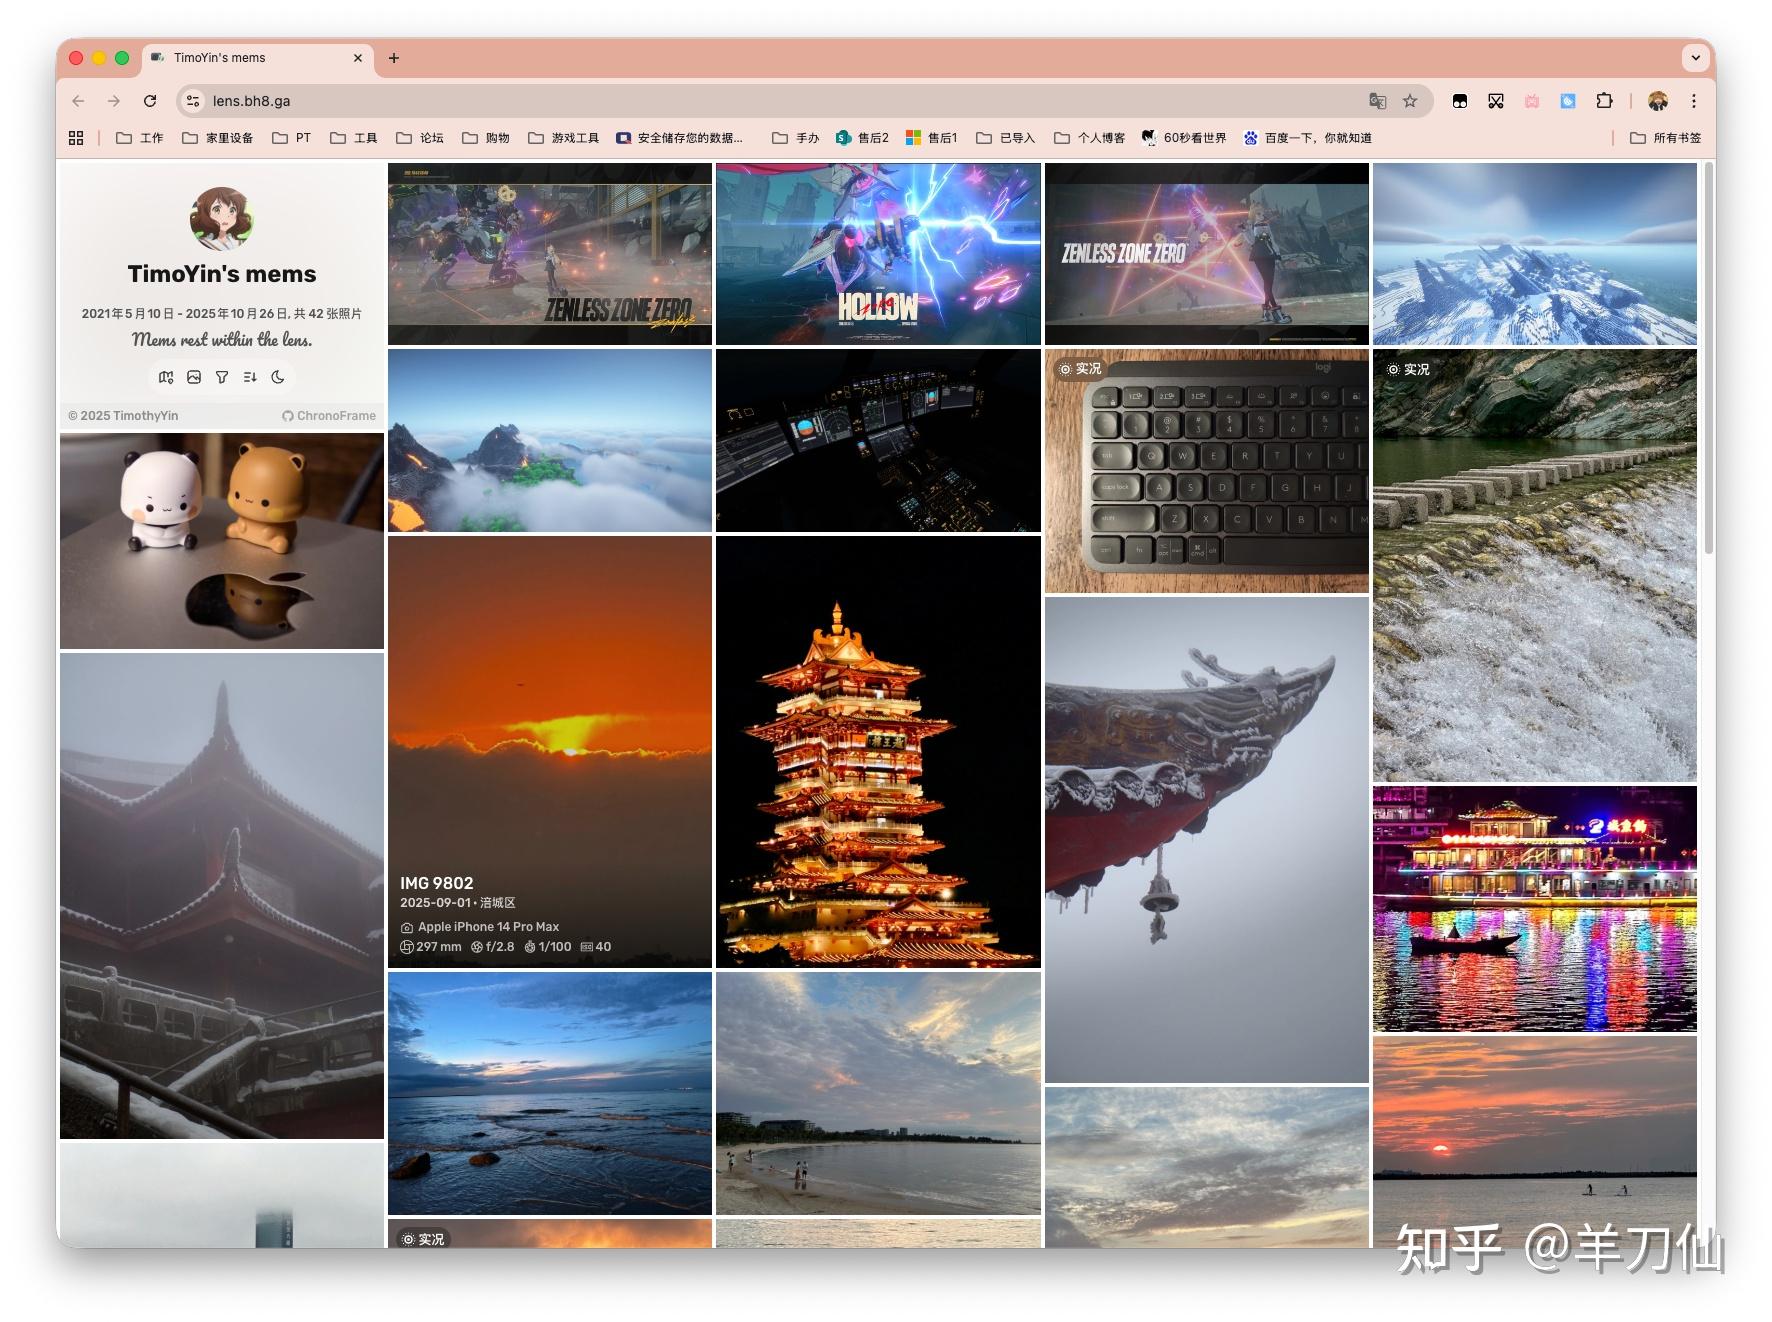
Task: Open the 手办 bookmarks folder
Action: tap(795, 138)
